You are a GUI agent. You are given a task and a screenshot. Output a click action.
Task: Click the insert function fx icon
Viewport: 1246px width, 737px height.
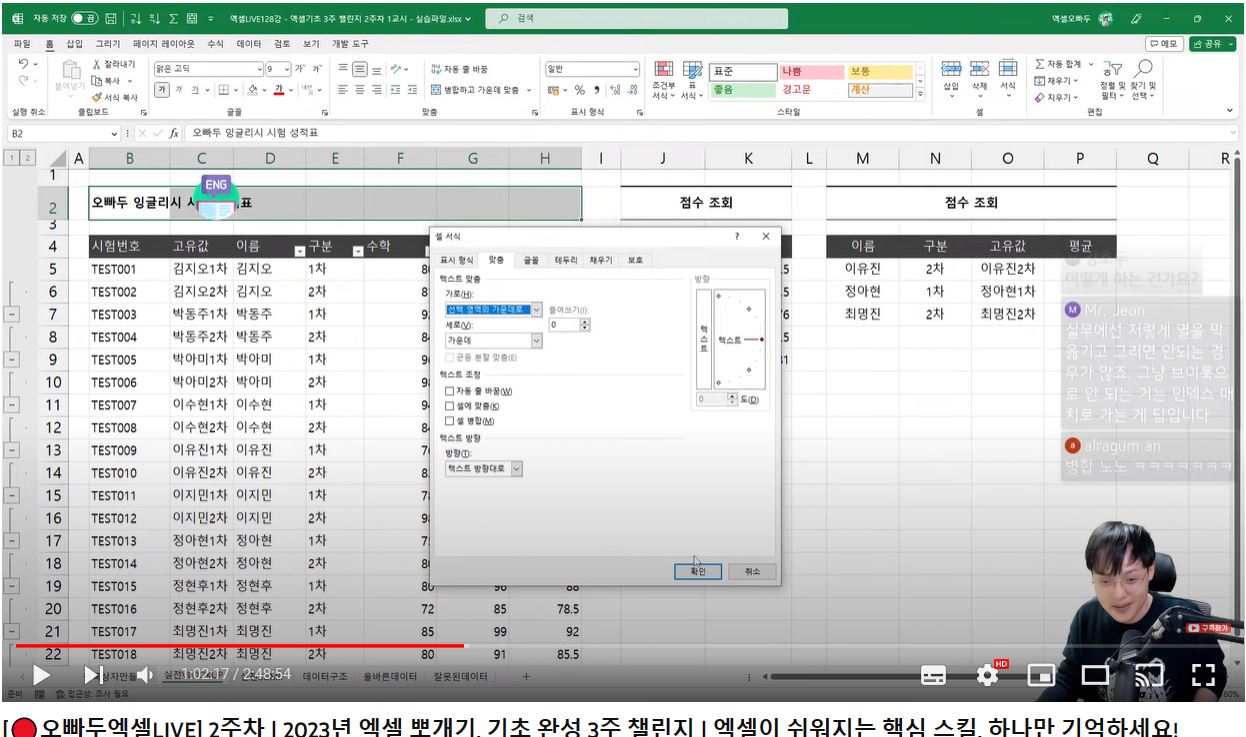tap(173, 133)
